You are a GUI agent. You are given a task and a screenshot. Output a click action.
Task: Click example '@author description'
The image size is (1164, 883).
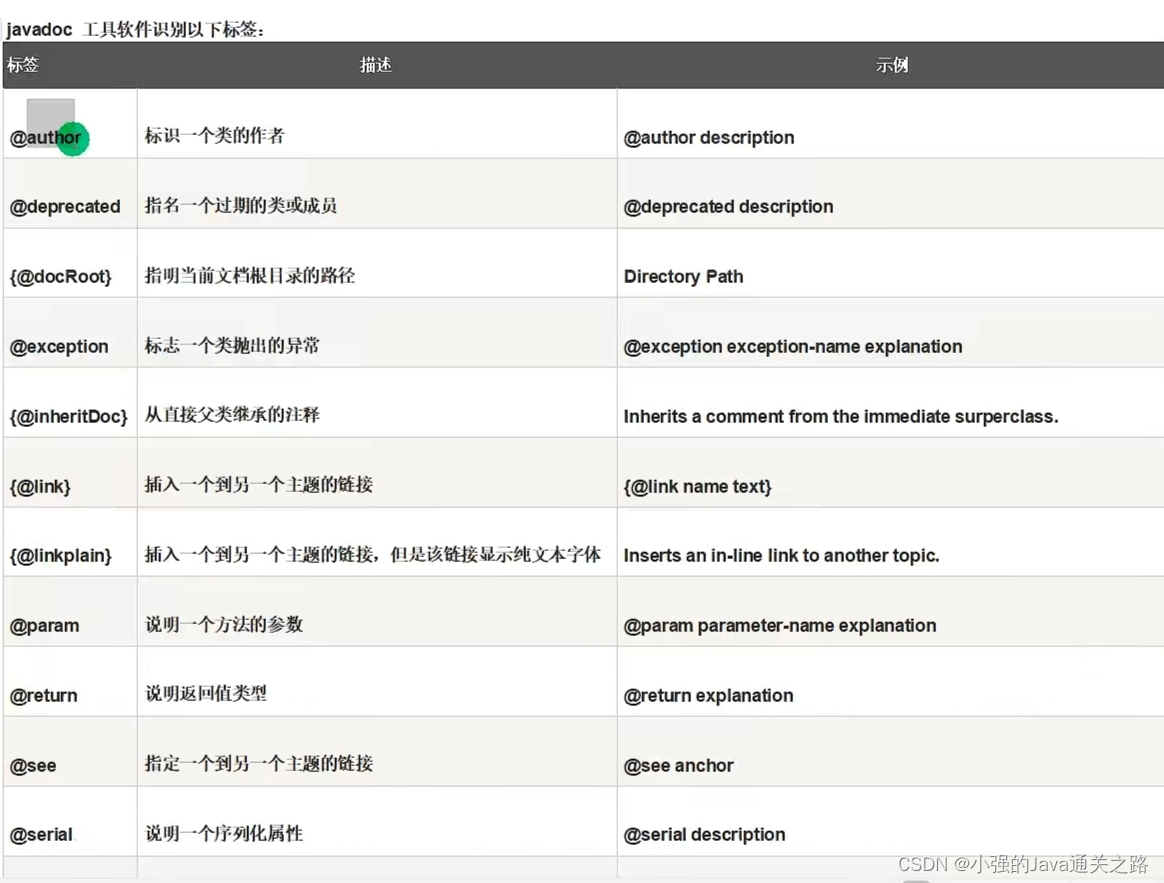(709, 137)
